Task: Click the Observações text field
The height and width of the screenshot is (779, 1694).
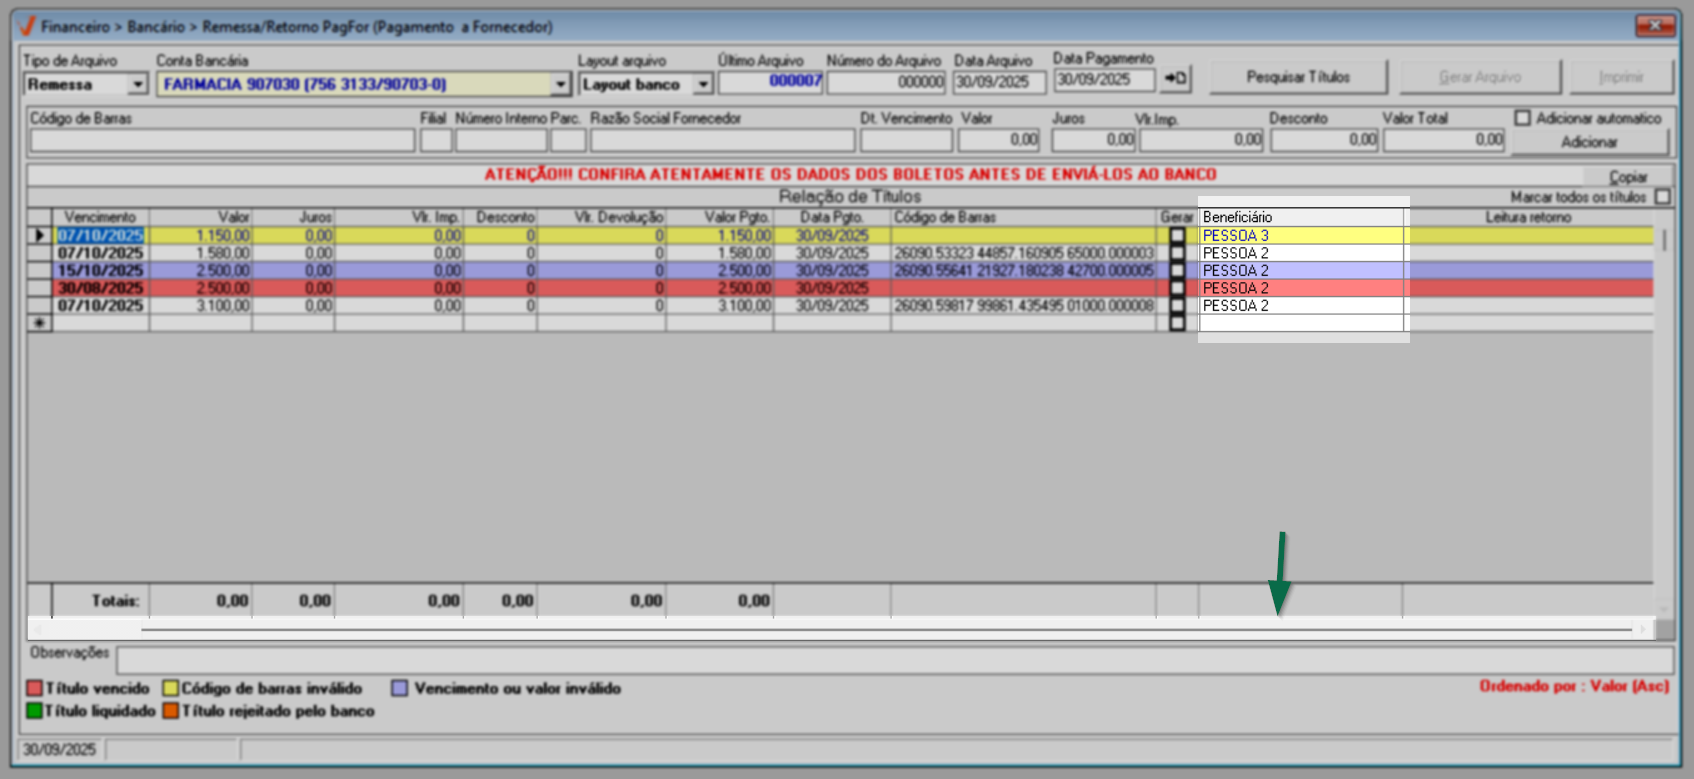Action: [x=894, y=659]
